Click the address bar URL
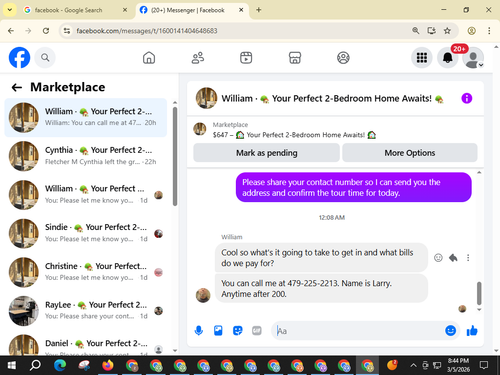Image resolution: width=500 pixels, height=375 pixels. click(147, 31)
